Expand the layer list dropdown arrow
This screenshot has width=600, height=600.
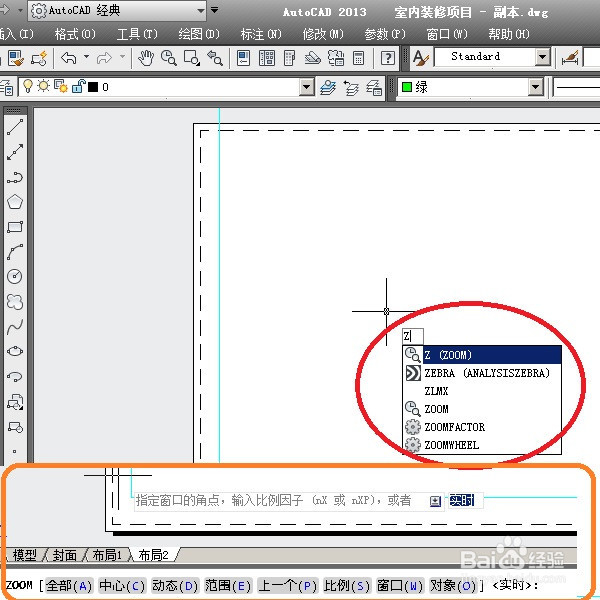click(306, 87)
